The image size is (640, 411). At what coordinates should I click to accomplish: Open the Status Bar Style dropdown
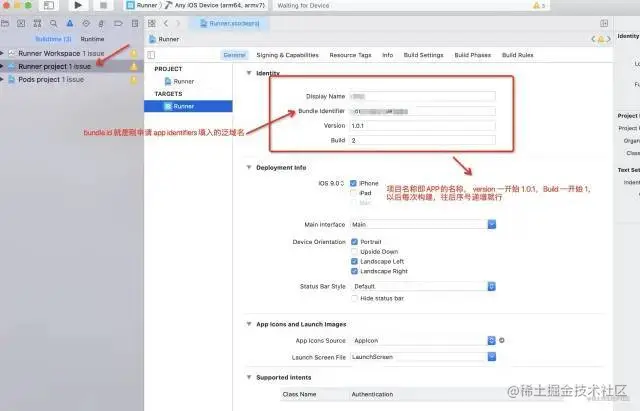[492, 287]
